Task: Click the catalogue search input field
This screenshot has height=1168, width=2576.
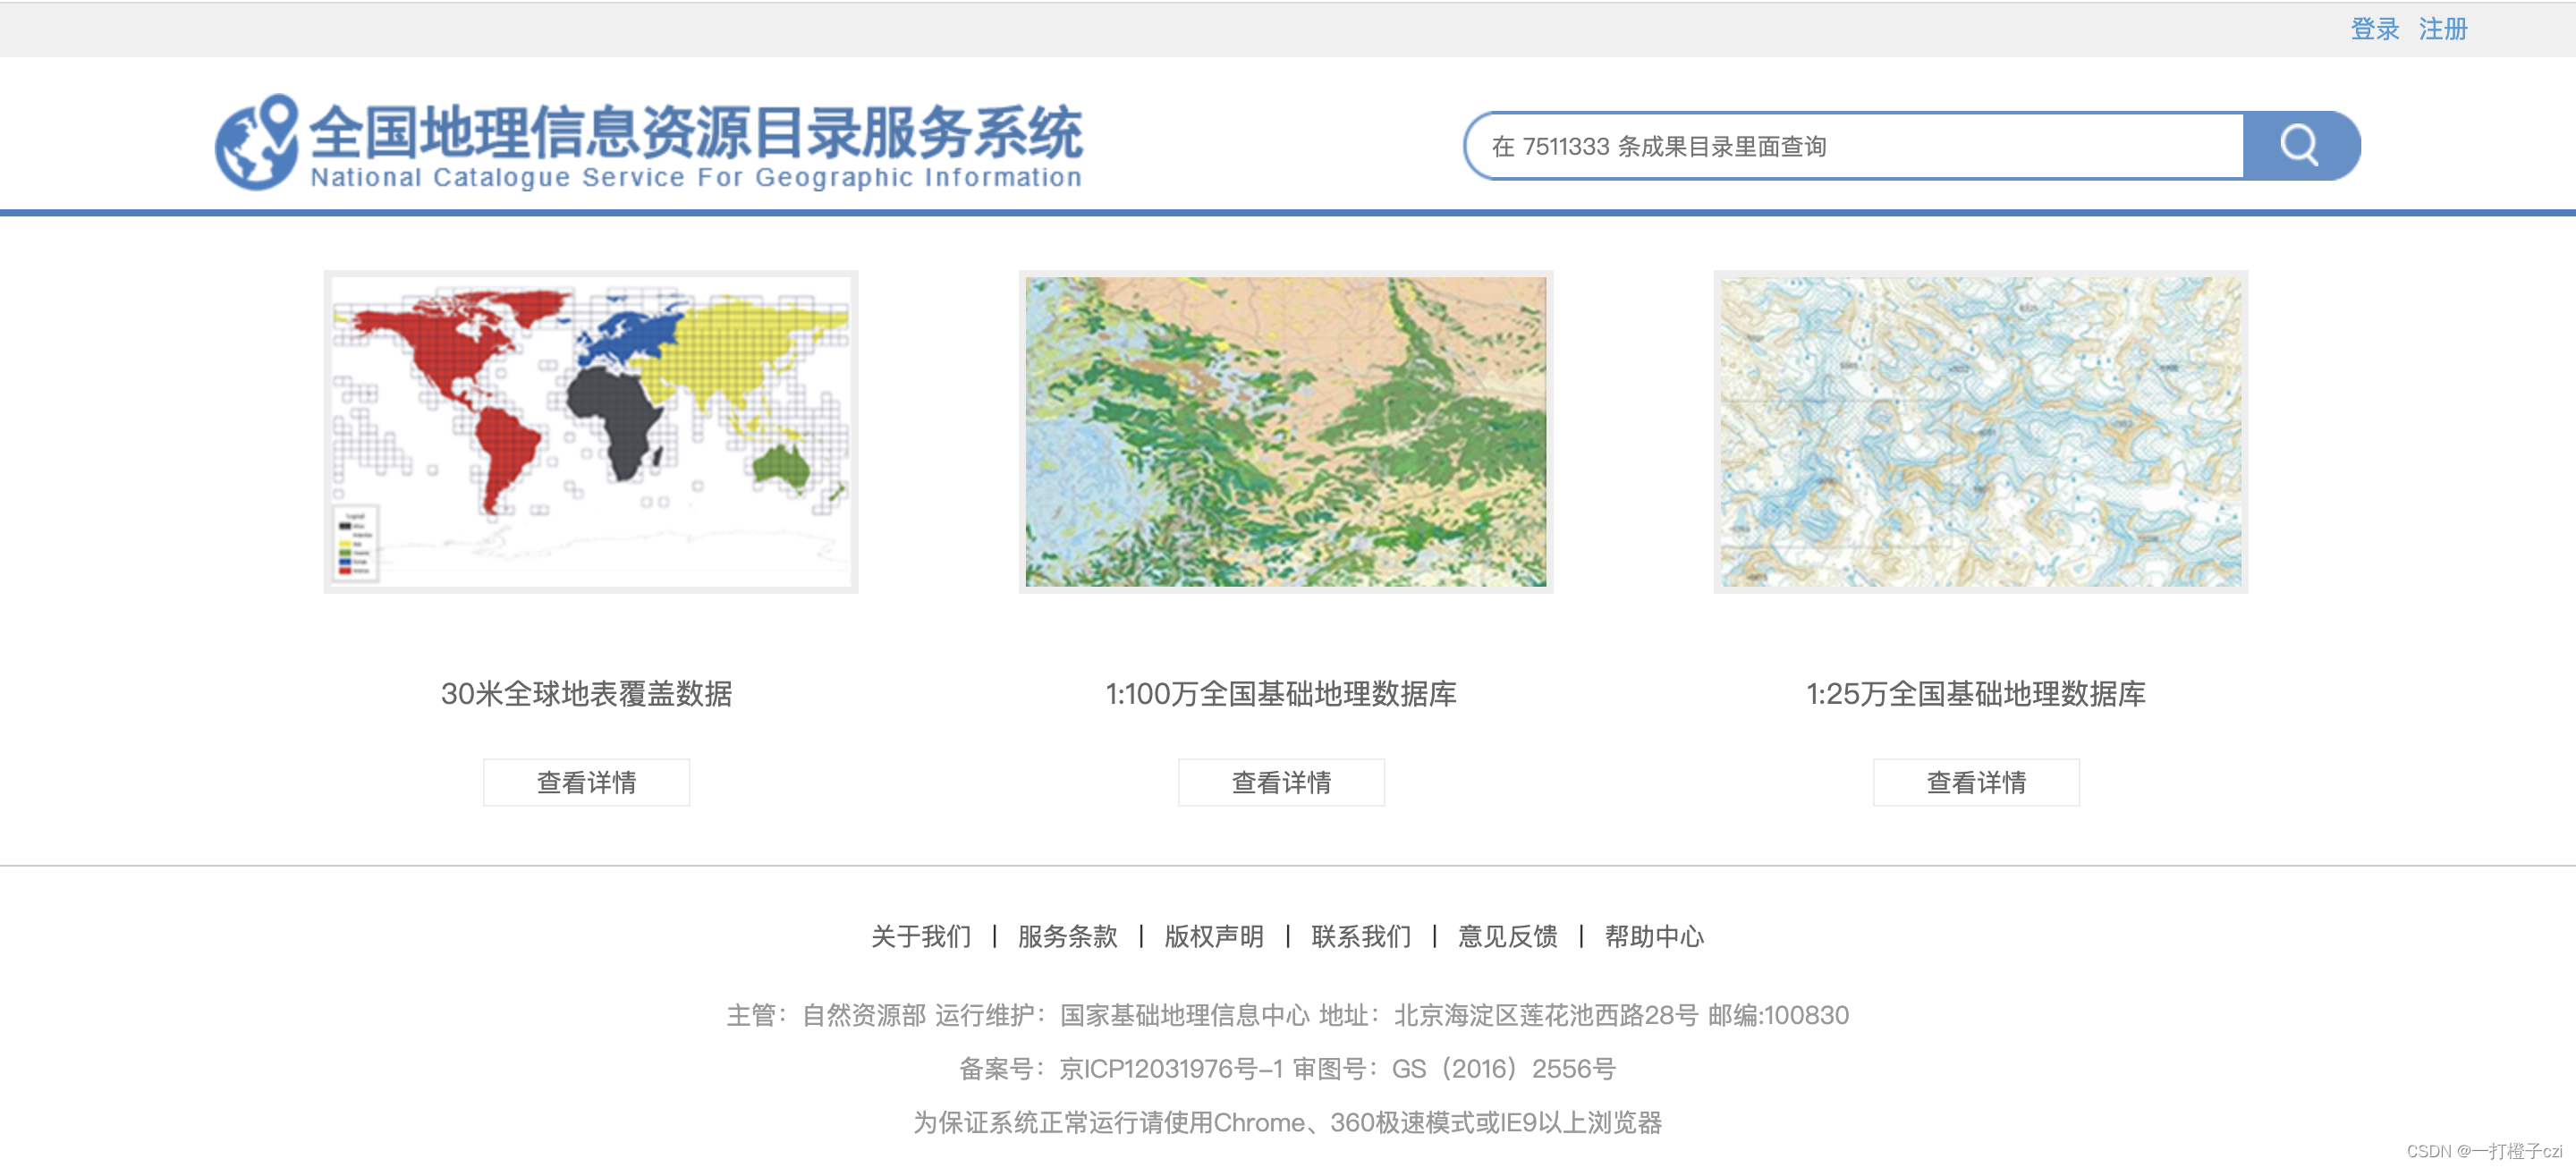Action: click(x=1856, y=147)
